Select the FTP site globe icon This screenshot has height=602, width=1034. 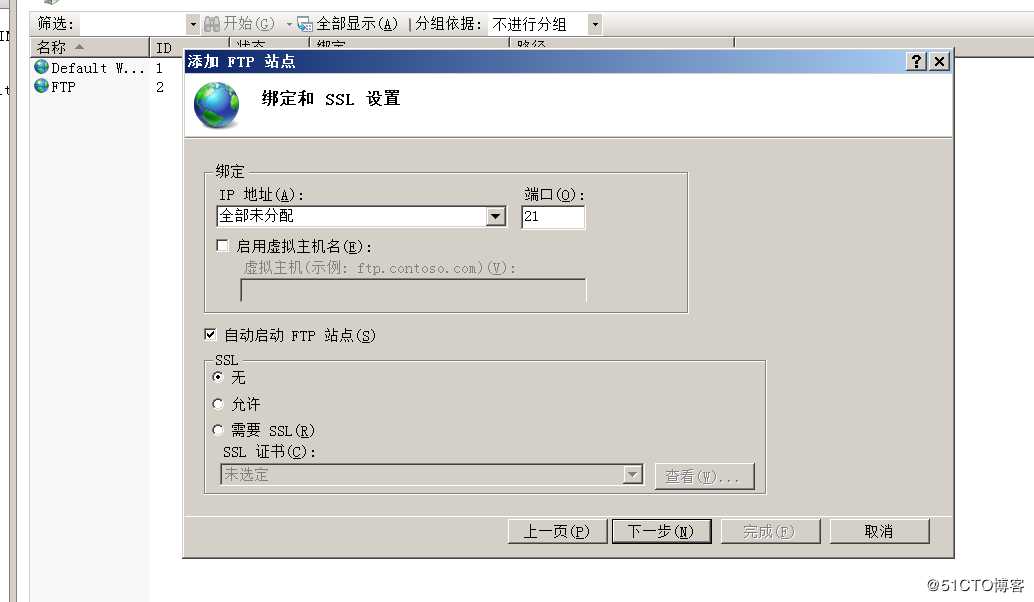click(x=42, y=86)
